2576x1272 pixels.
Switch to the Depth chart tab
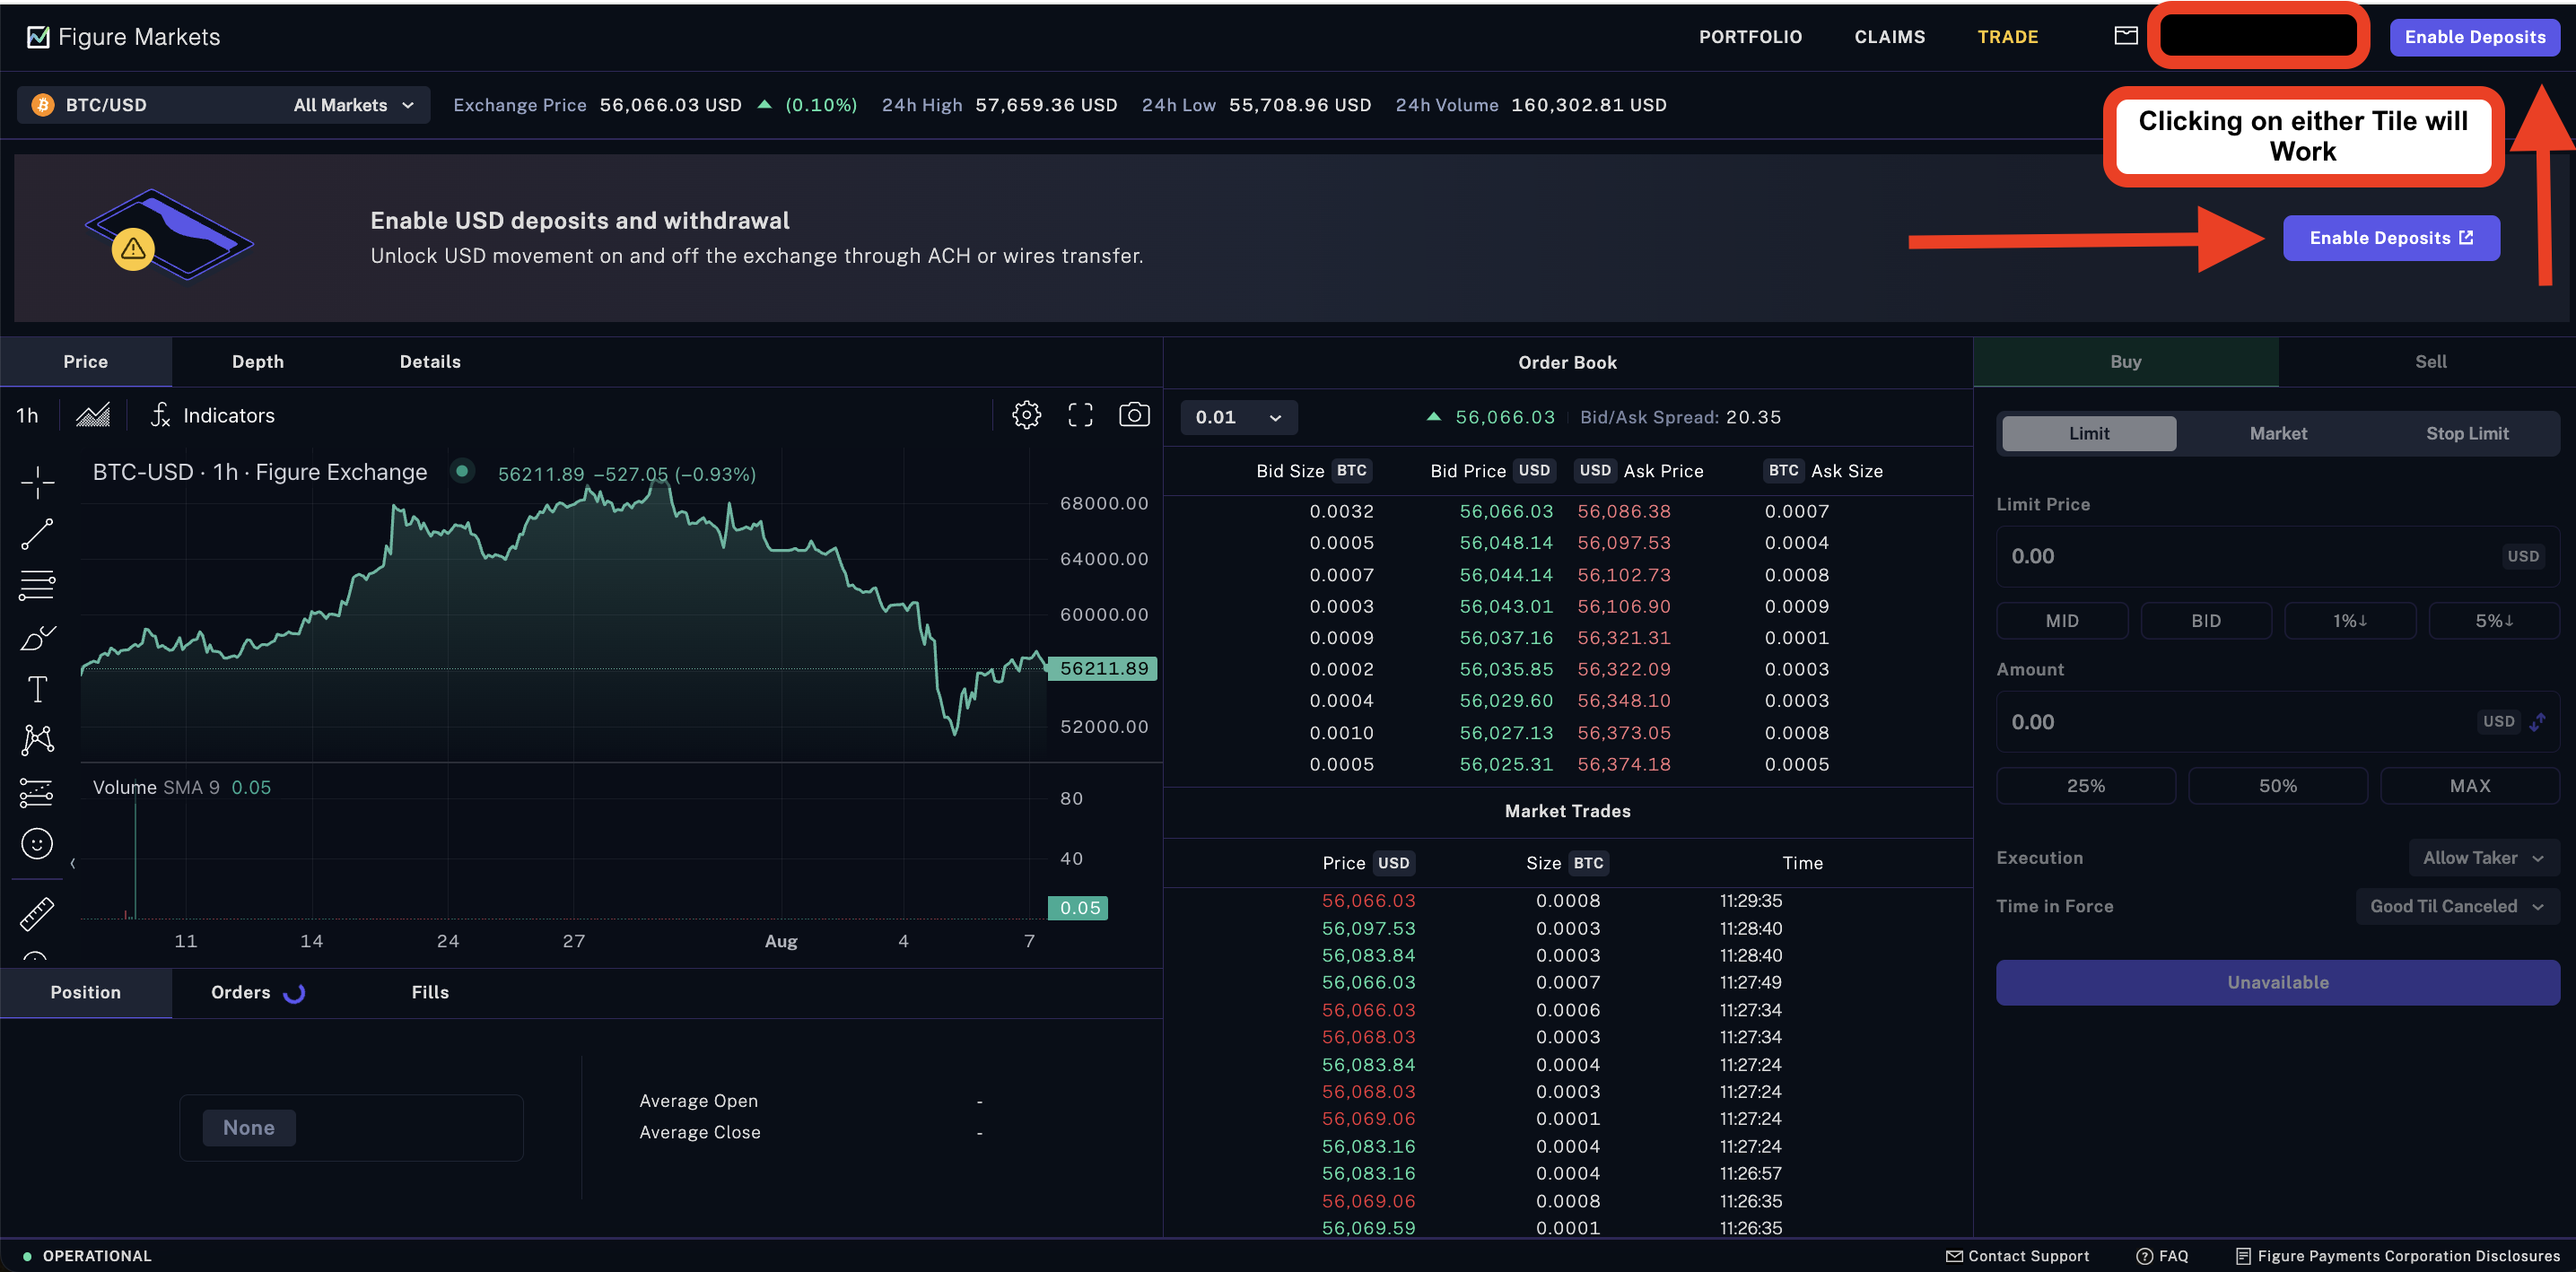tap(258, 362)
